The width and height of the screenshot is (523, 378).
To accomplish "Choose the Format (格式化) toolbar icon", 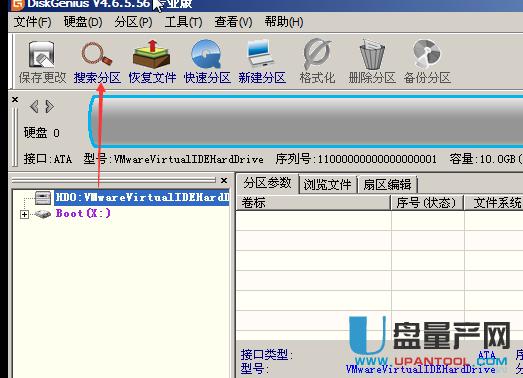I will 317,62.
